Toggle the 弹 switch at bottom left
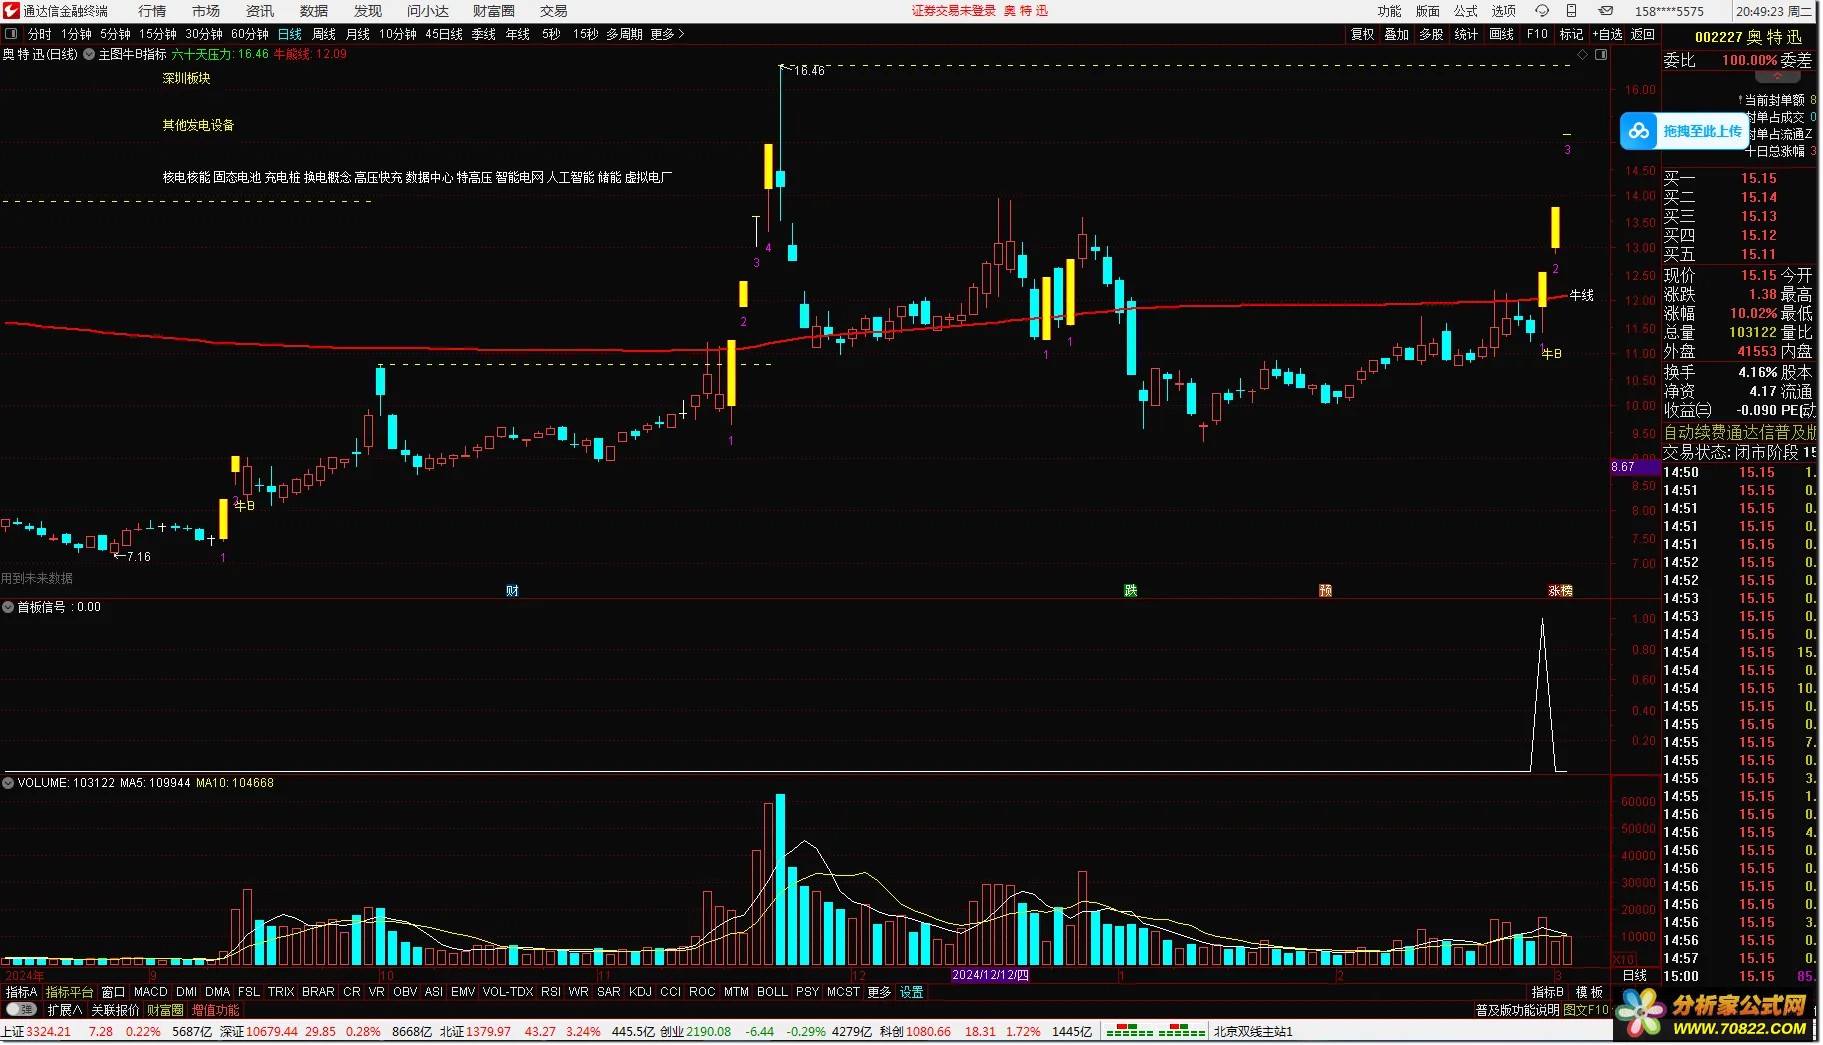The image size is (1823, 1045). [20, 1011]
